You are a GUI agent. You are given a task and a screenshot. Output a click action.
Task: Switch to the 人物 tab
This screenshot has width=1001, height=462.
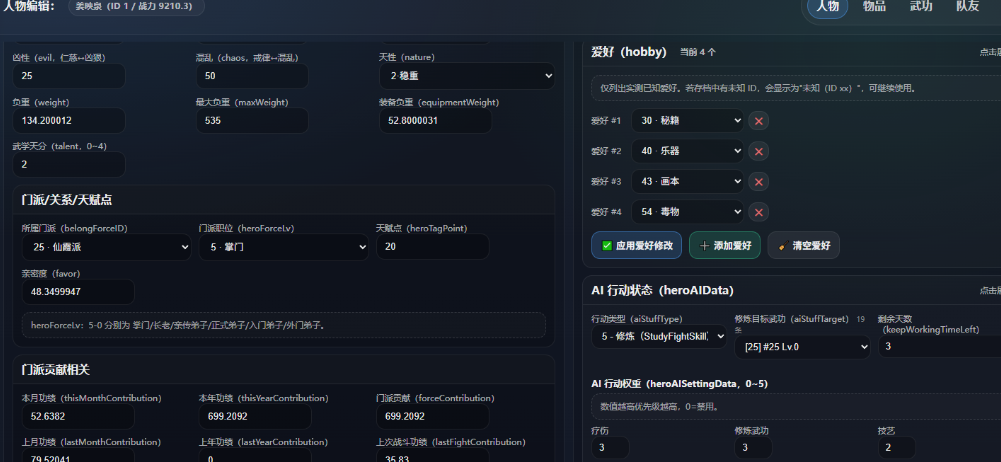pos(827,6)
